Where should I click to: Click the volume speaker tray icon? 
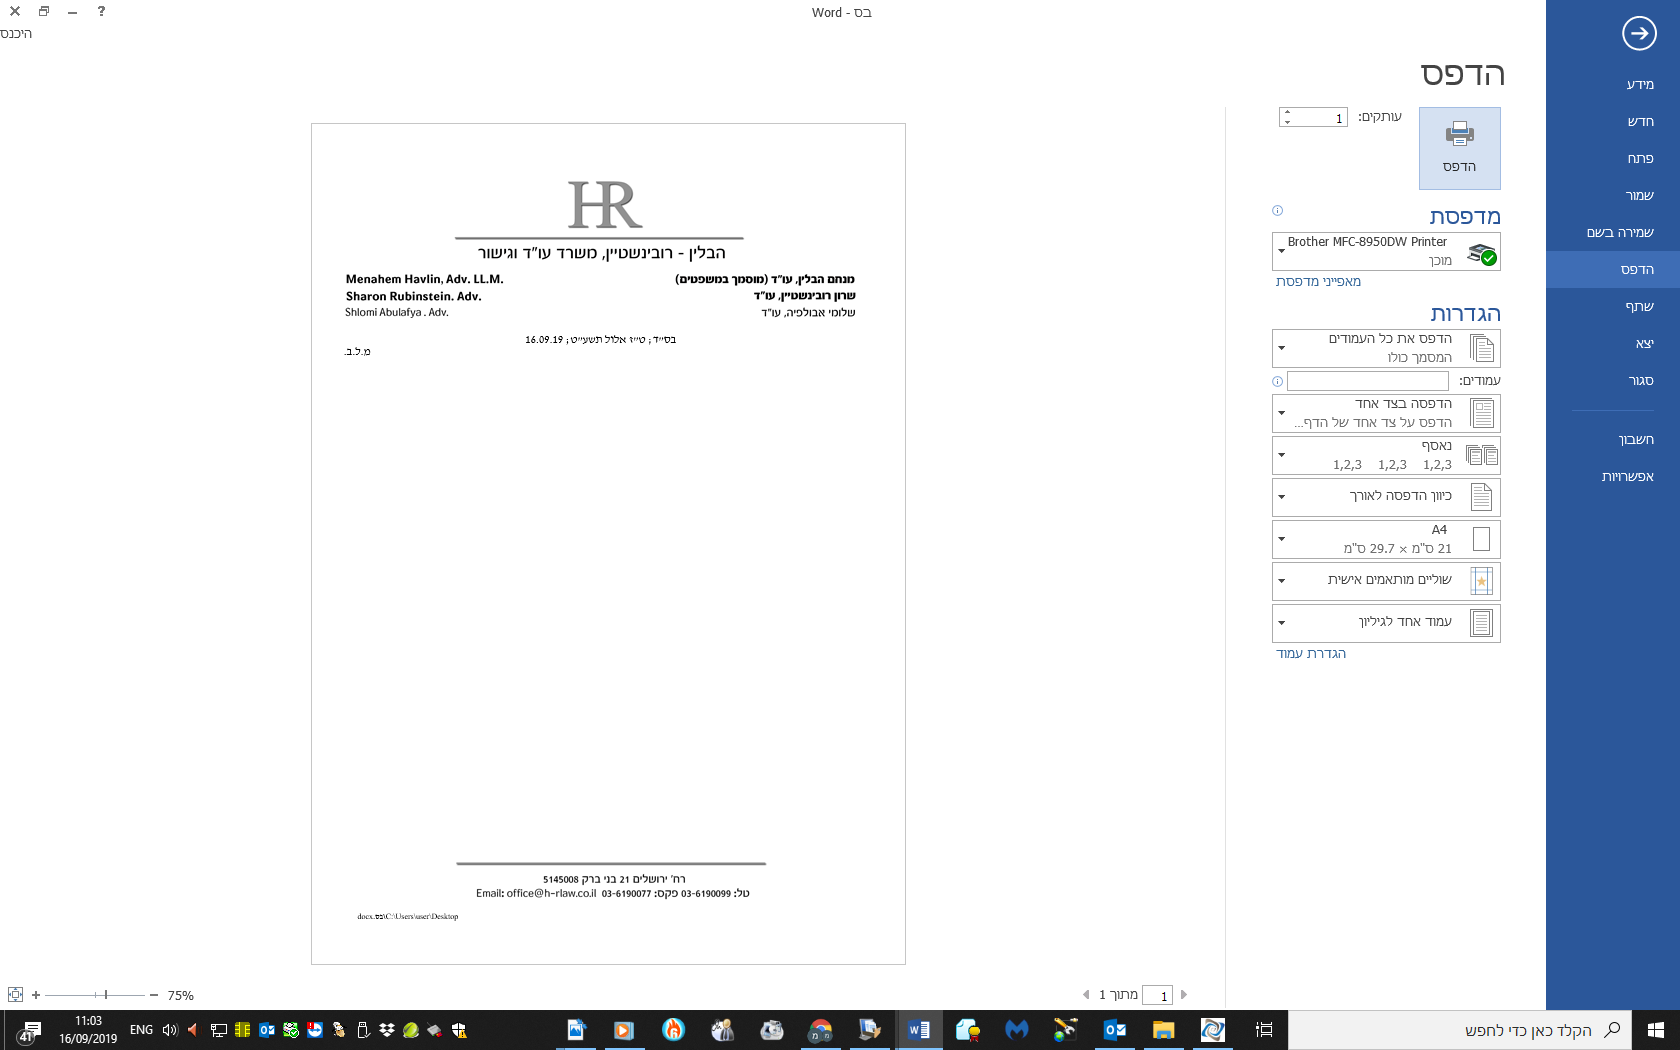(x=169, y=1030)
